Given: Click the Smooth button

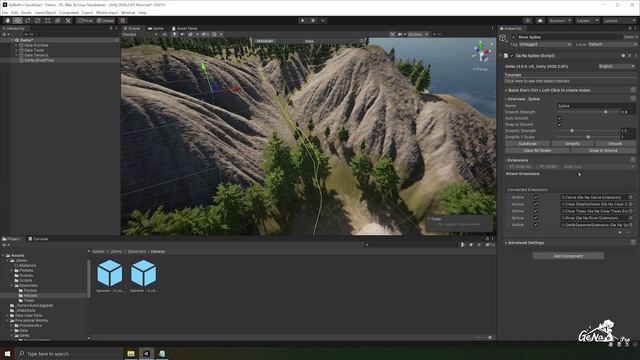Looking at the screenshot, I should 615,144.
